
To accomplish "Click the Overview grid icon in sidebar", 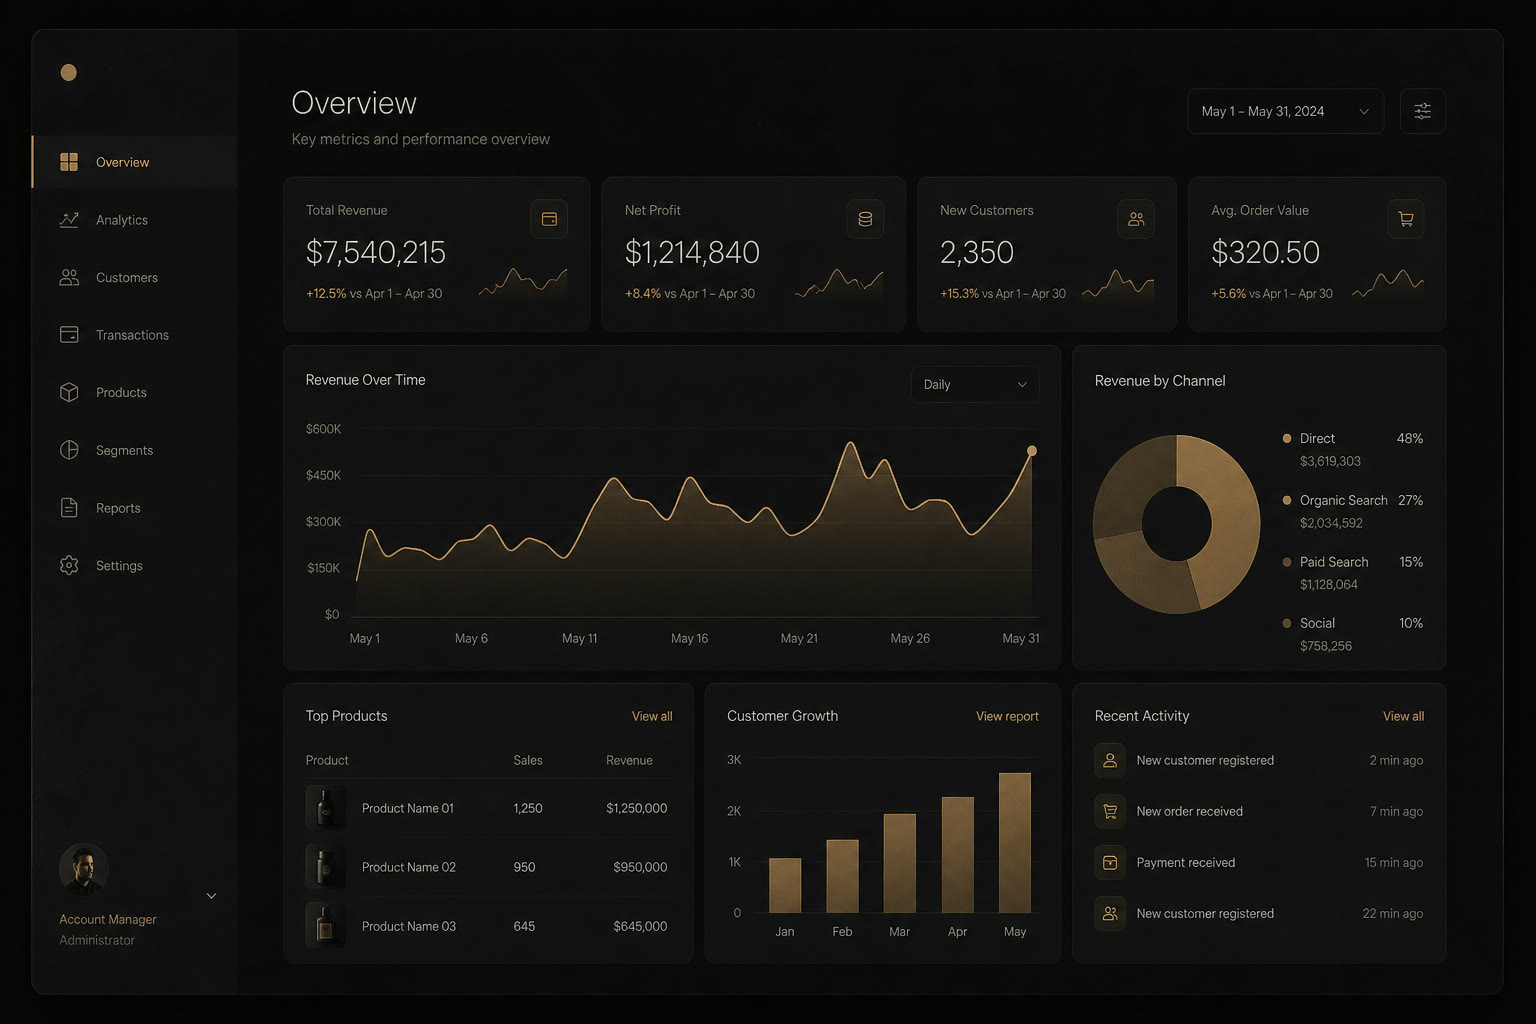I will coord(69,162).
